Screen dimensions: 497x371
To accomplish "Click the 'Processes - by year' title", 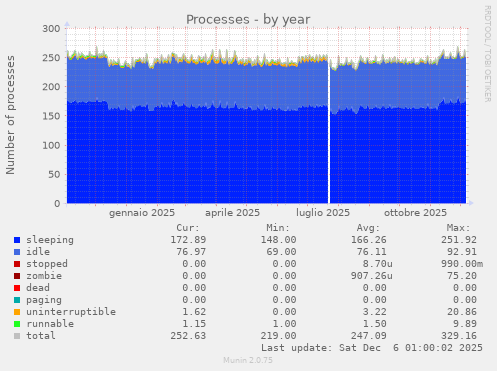I will 248,20.
